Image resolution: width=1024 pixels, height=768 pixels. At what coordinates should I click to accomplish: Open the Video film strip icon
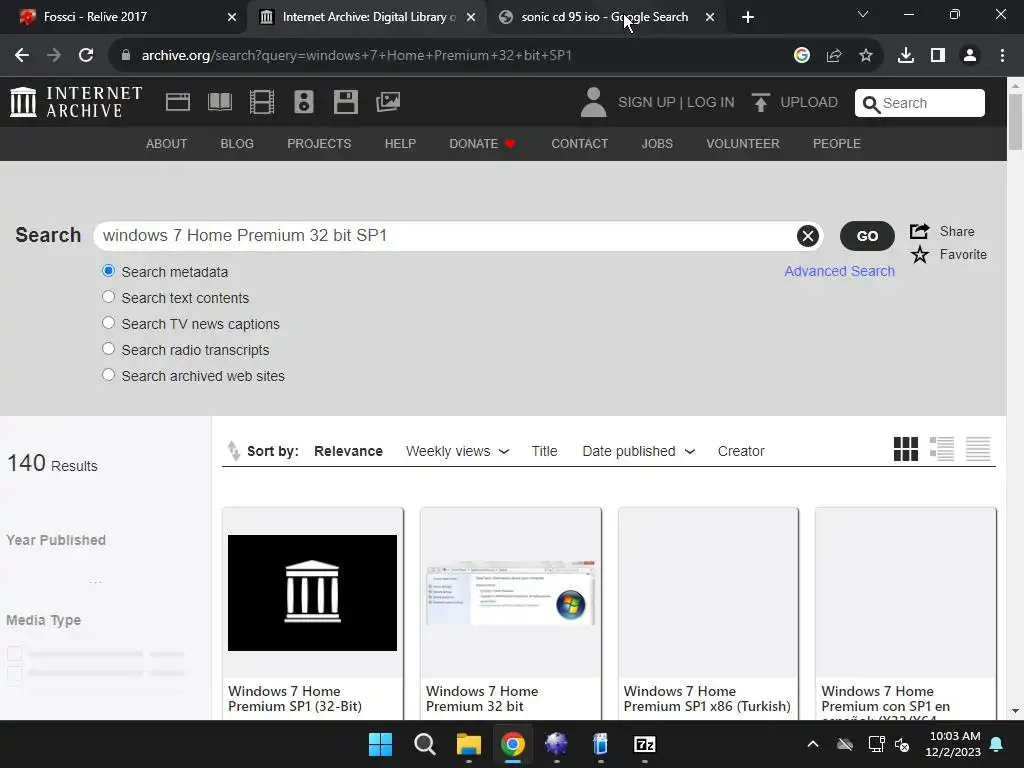[262, 102]
